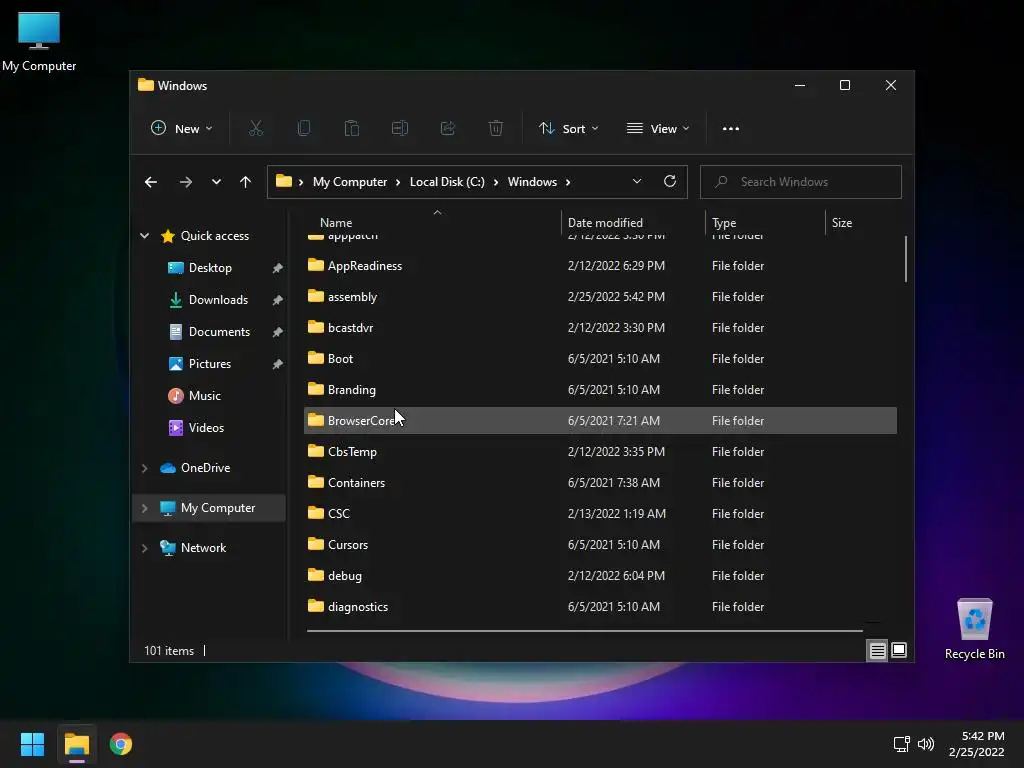Unpin Downloads using its pin icon
The height and width of the screenshot is (768, 1024).
pos(278,300)
